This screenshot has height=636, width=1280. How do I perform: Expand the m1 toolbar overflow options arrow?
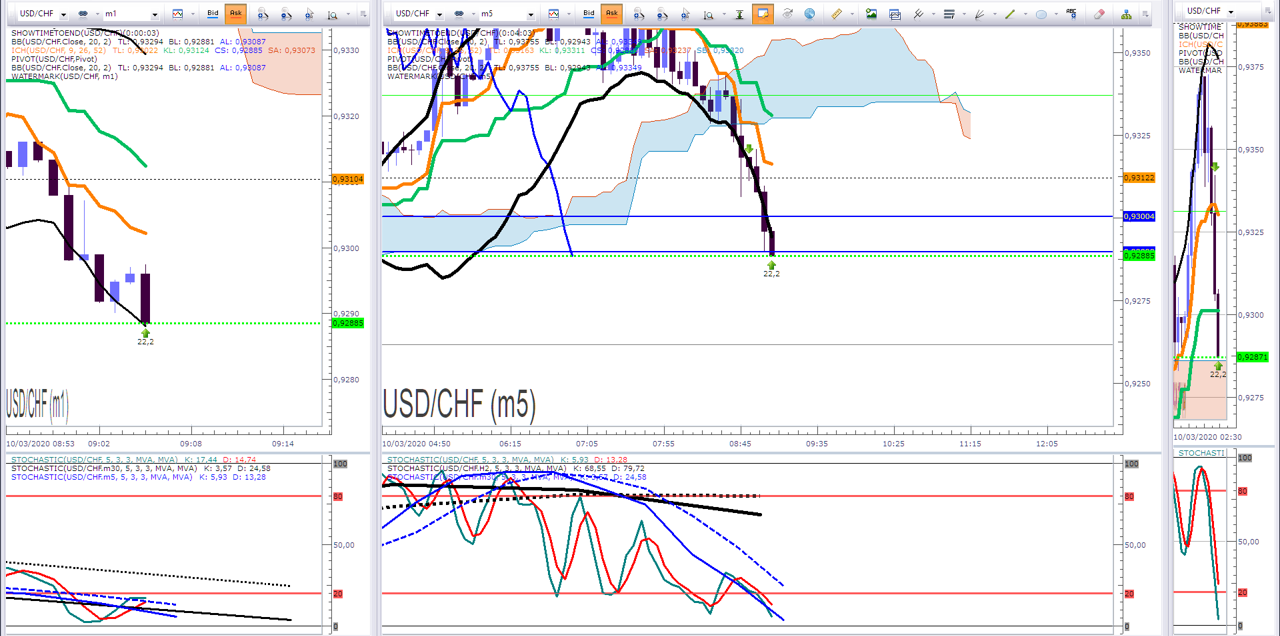363,14
